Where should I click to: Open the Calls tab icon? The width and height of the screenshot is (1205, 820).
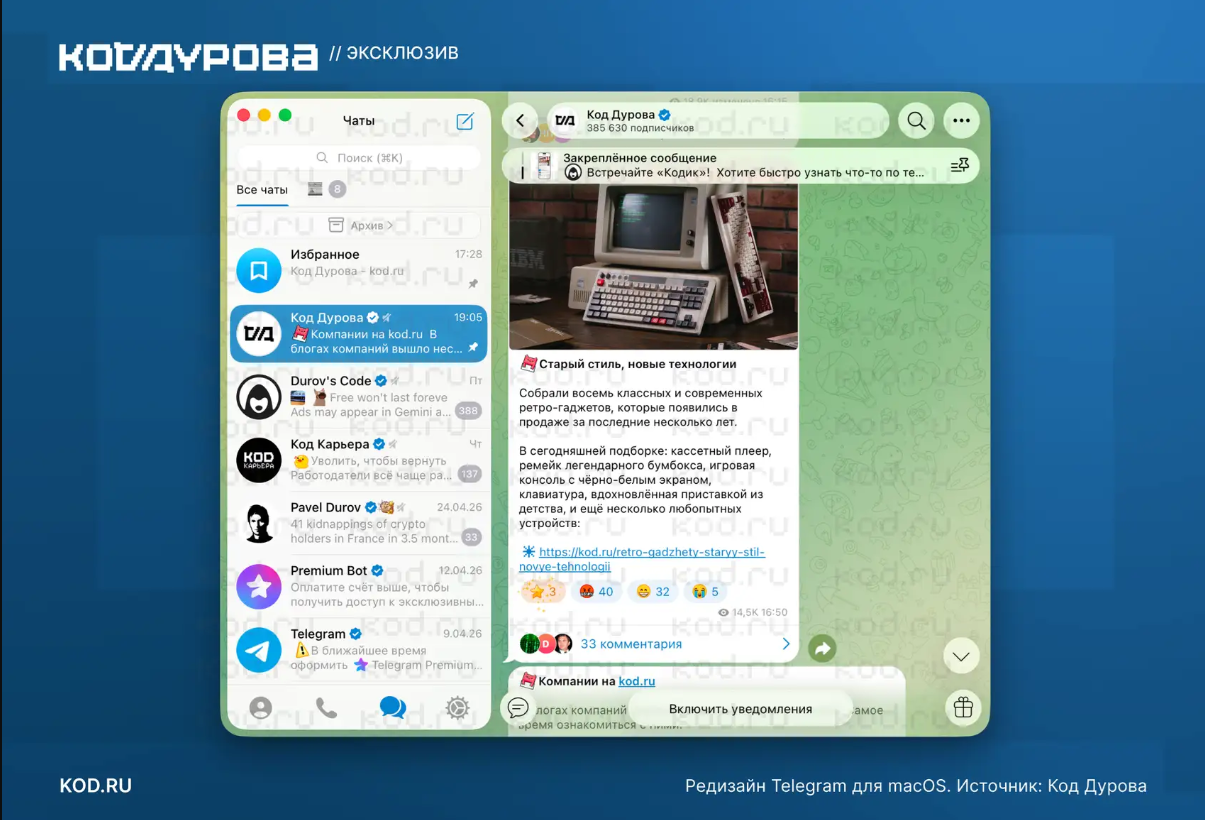click(x=326, y=708)
